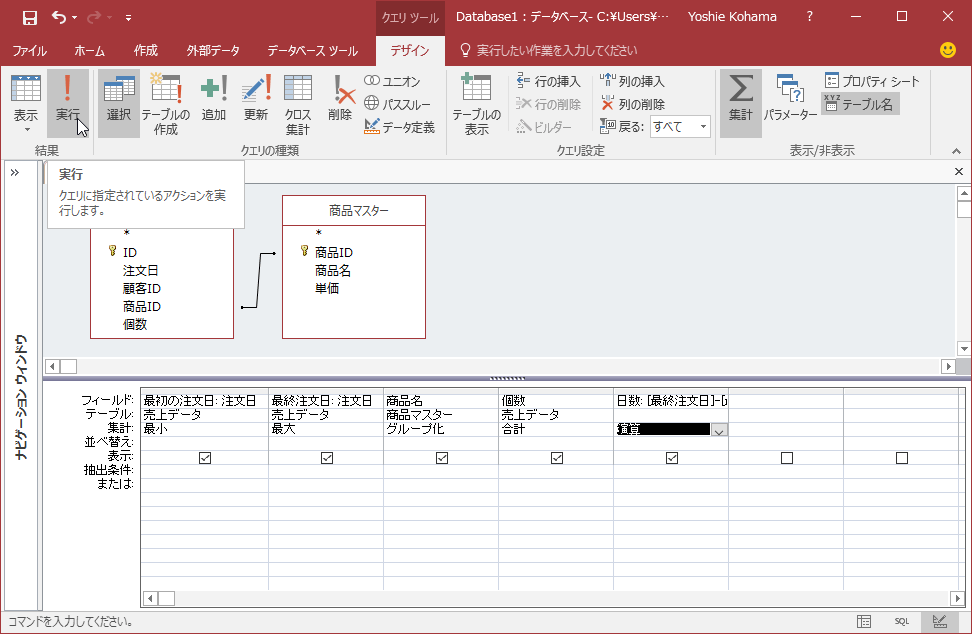Click the 日数 field expression cell
The image size is (972, 634).
pyautogui.click(x=671, y=401)
